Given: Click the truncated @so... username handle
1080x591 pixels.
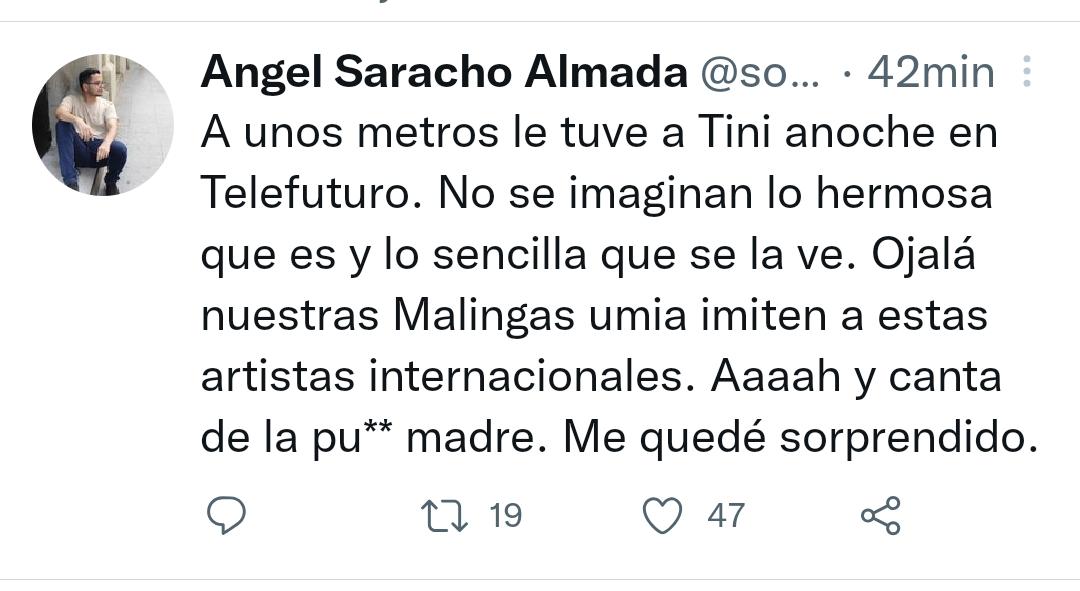Looking at the screenshot, I should pos(760,72).
